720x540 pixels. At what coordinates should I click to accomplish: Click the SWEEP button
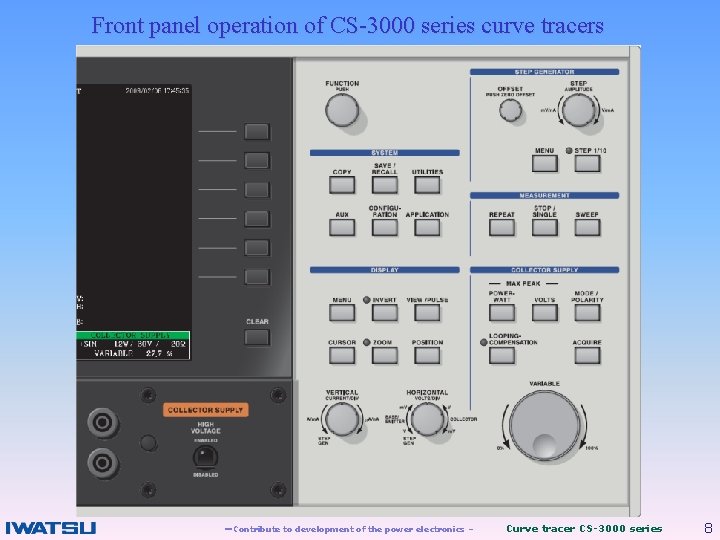[587, 227]
